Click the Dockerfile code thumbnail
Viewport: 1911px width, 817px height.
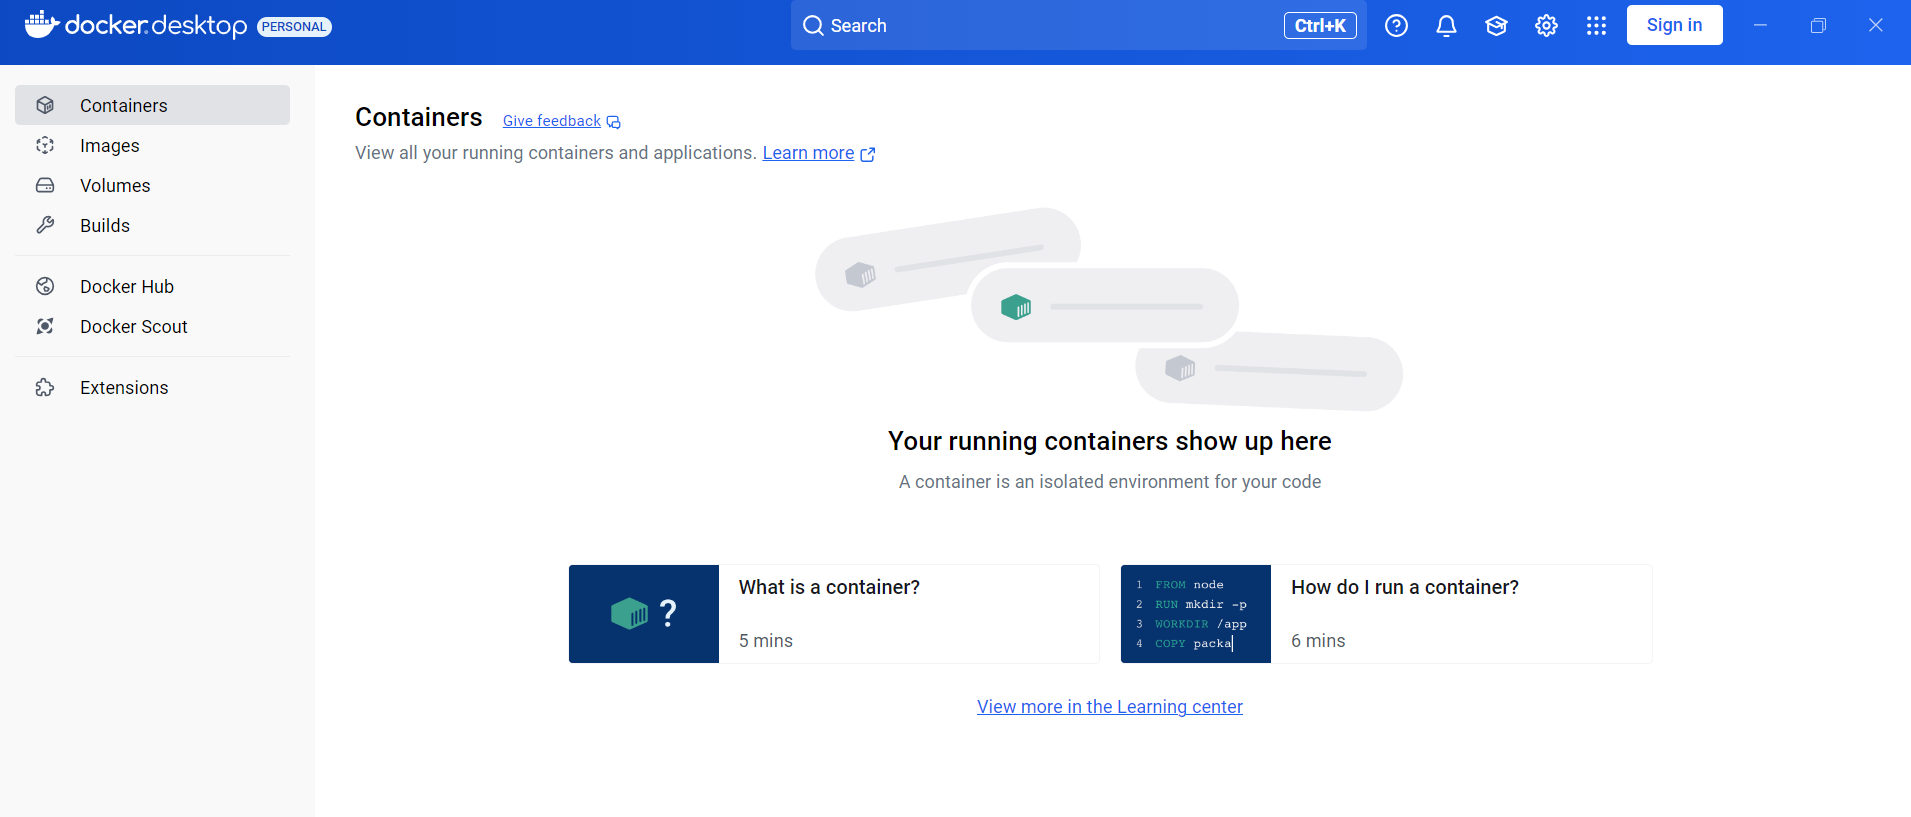(1196, 614)
